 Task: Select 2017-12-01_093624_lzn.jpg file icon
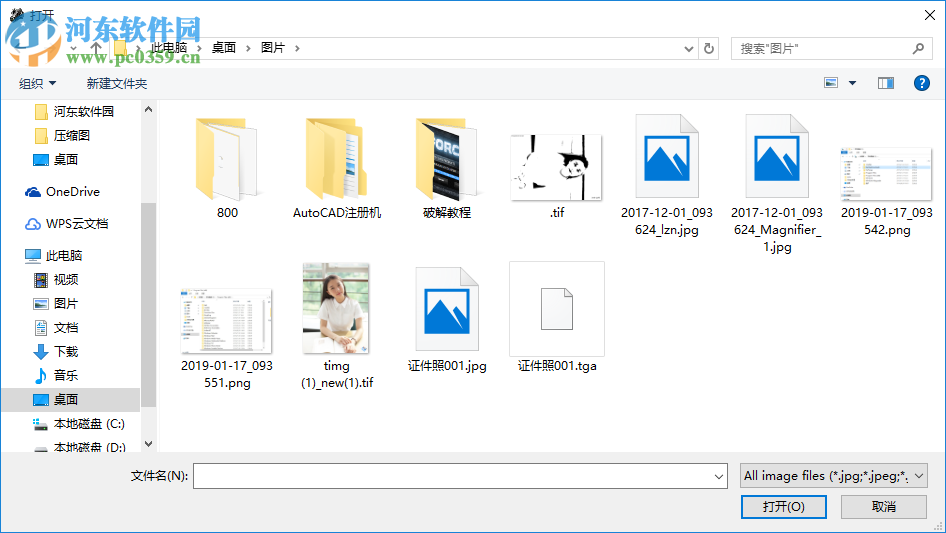667,156
